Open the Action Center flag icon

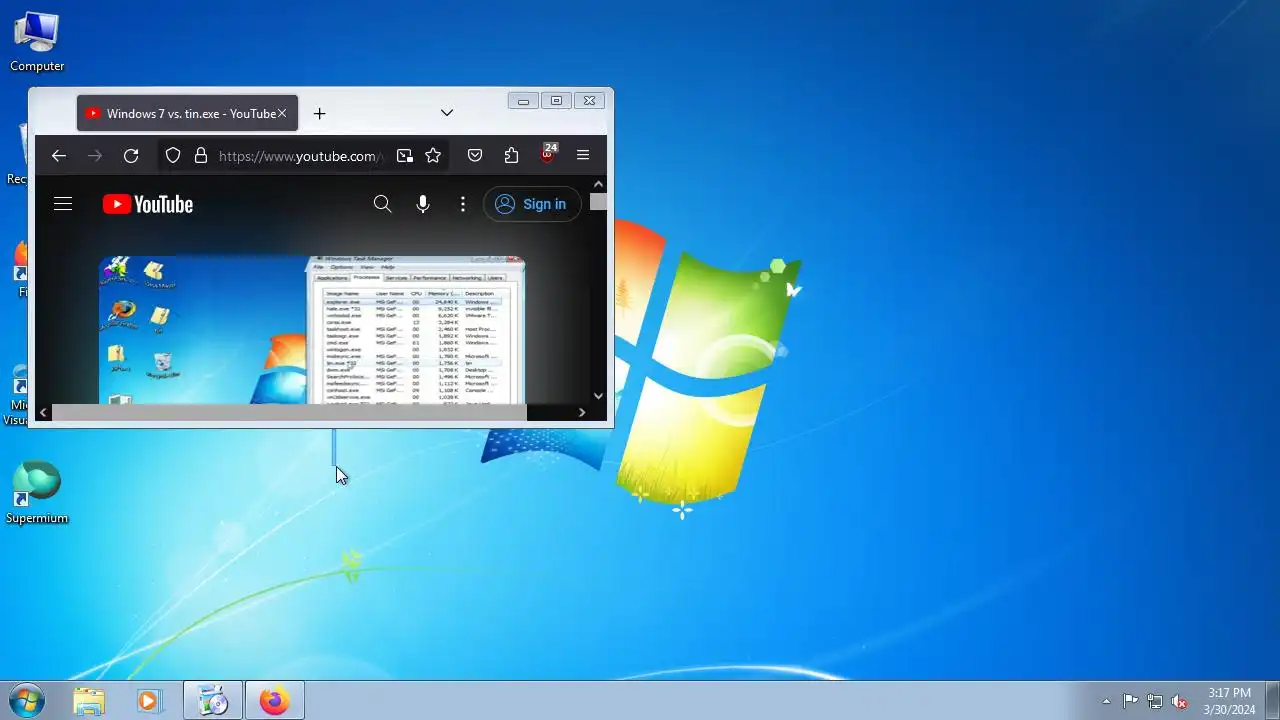point(1130,701)
